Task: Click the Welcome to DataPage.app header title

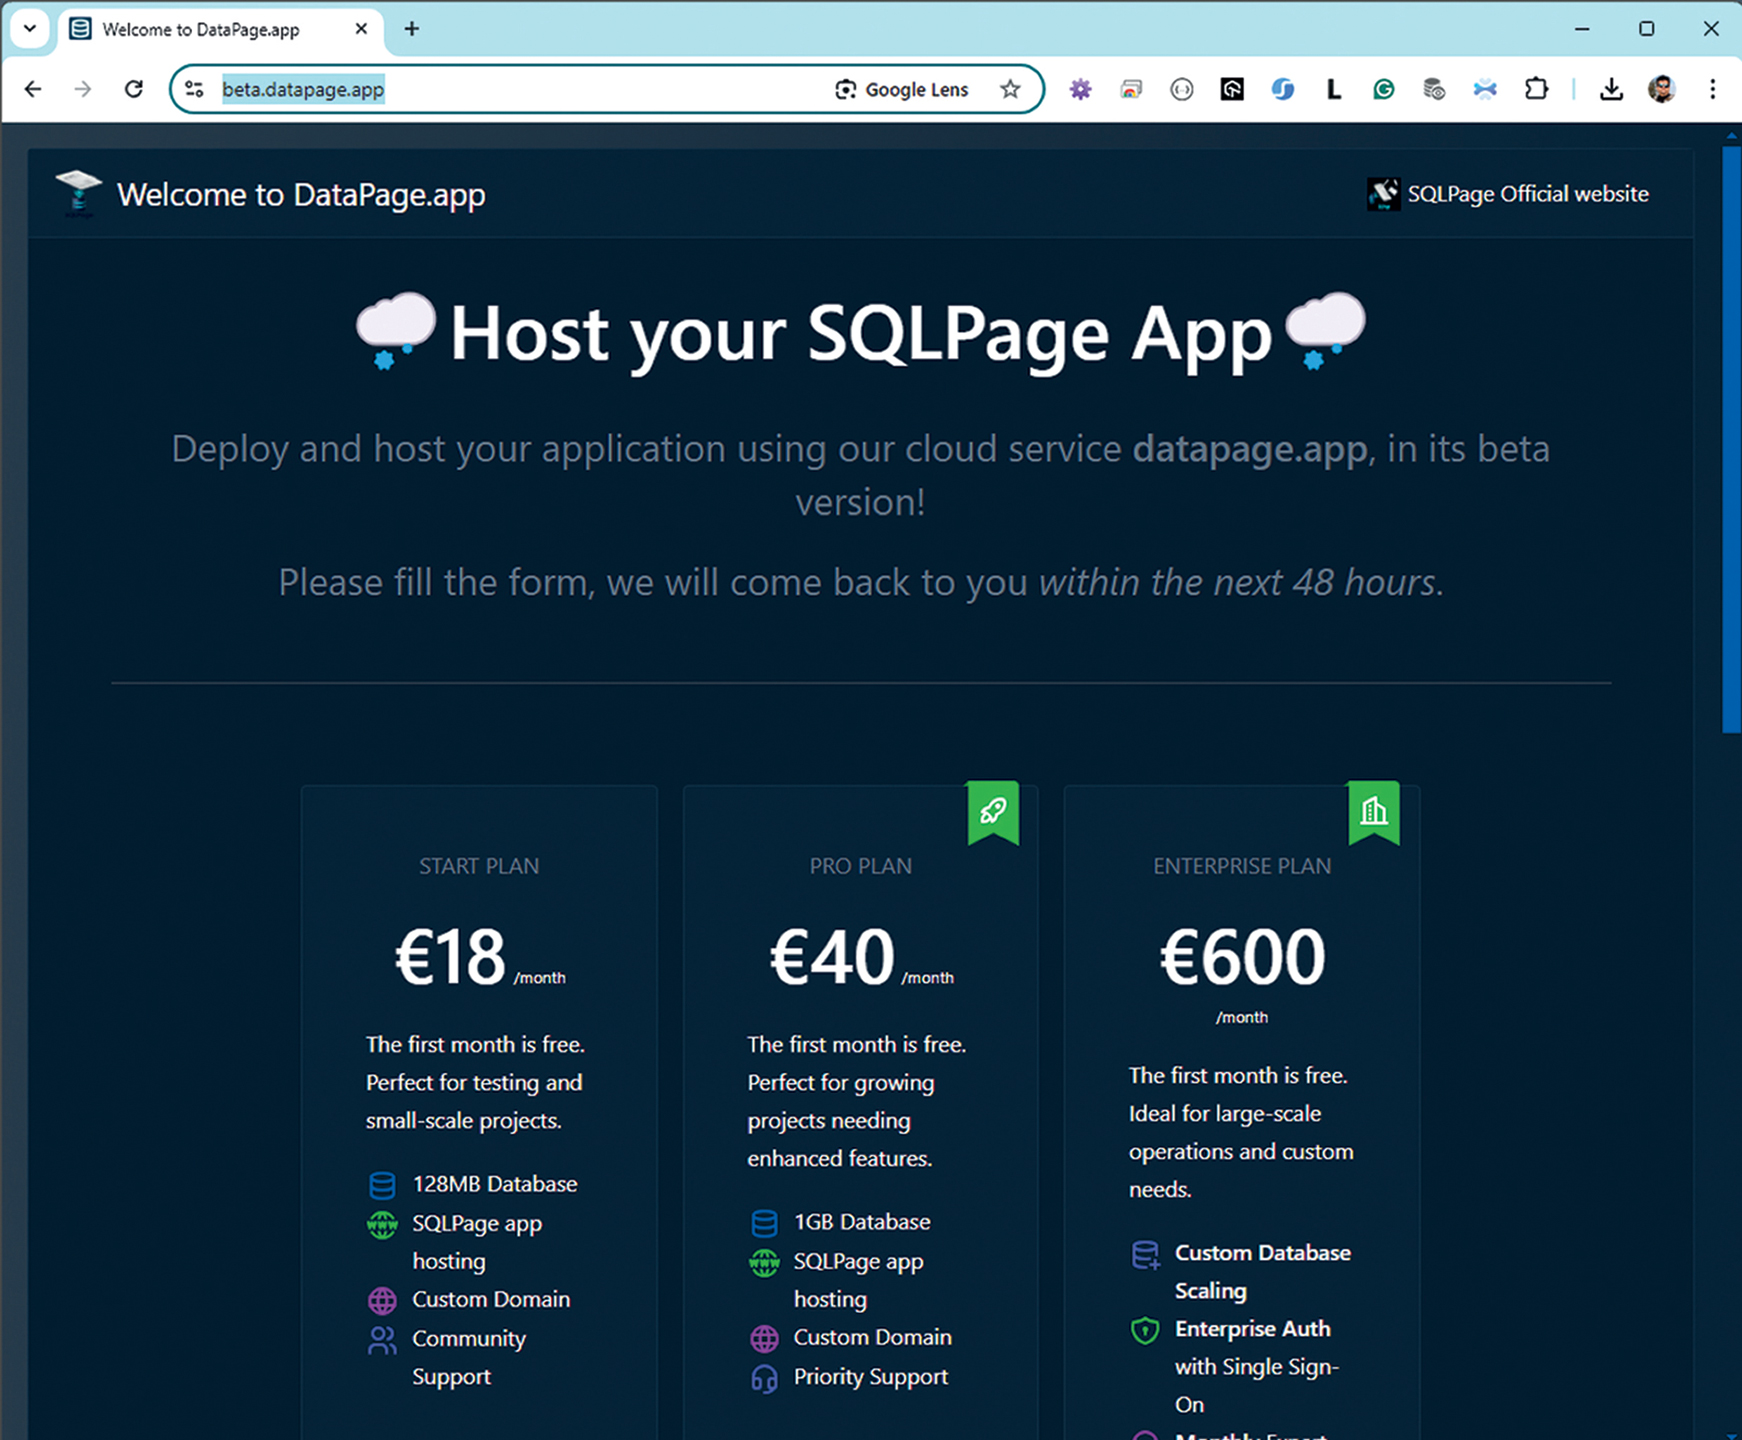Action: (301, 195)
